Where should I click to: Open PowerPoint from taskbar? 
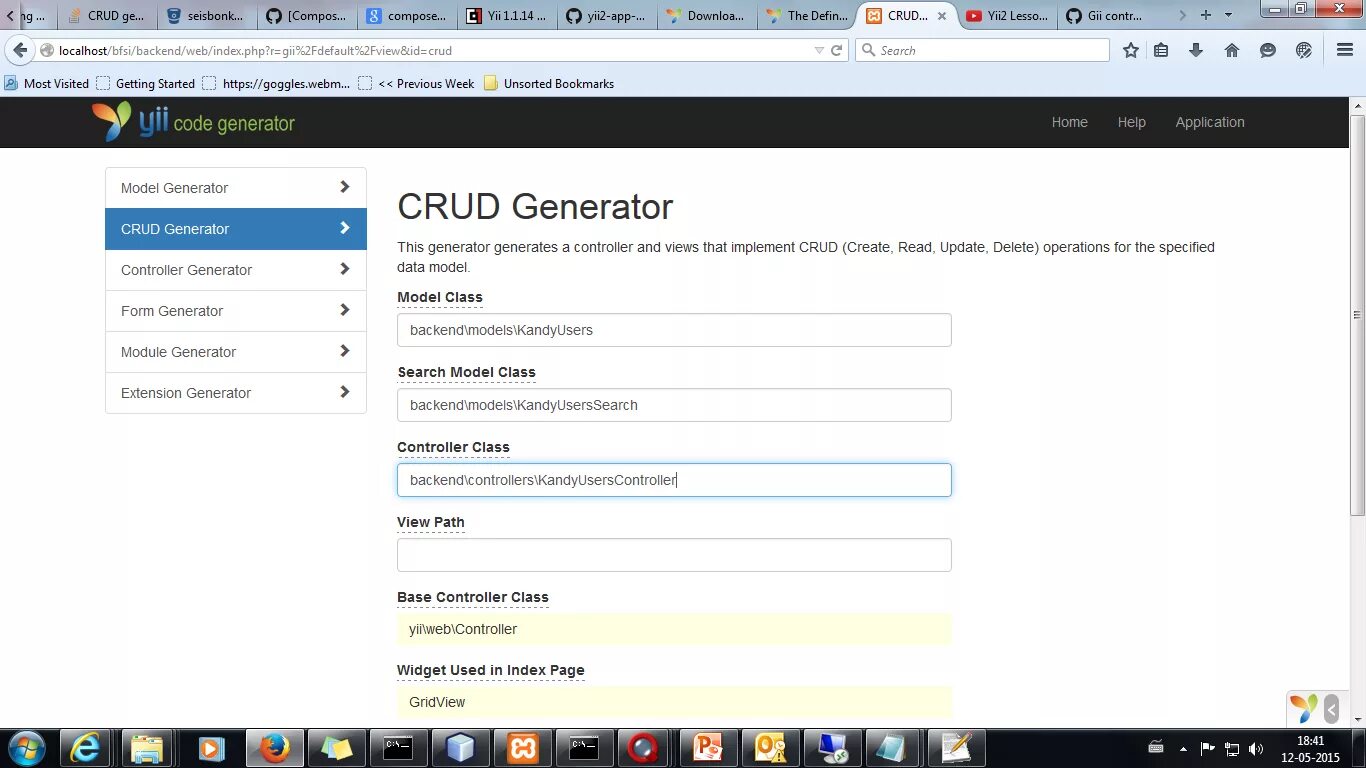708,748
